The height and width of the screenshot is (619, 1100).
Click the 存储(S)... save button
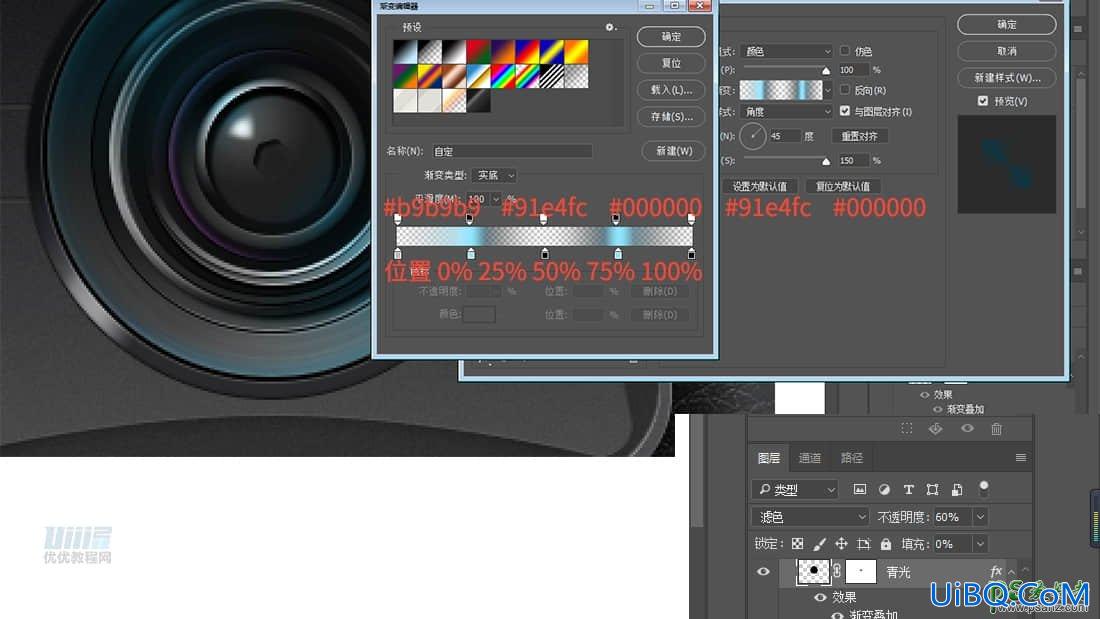click(671, 117)
